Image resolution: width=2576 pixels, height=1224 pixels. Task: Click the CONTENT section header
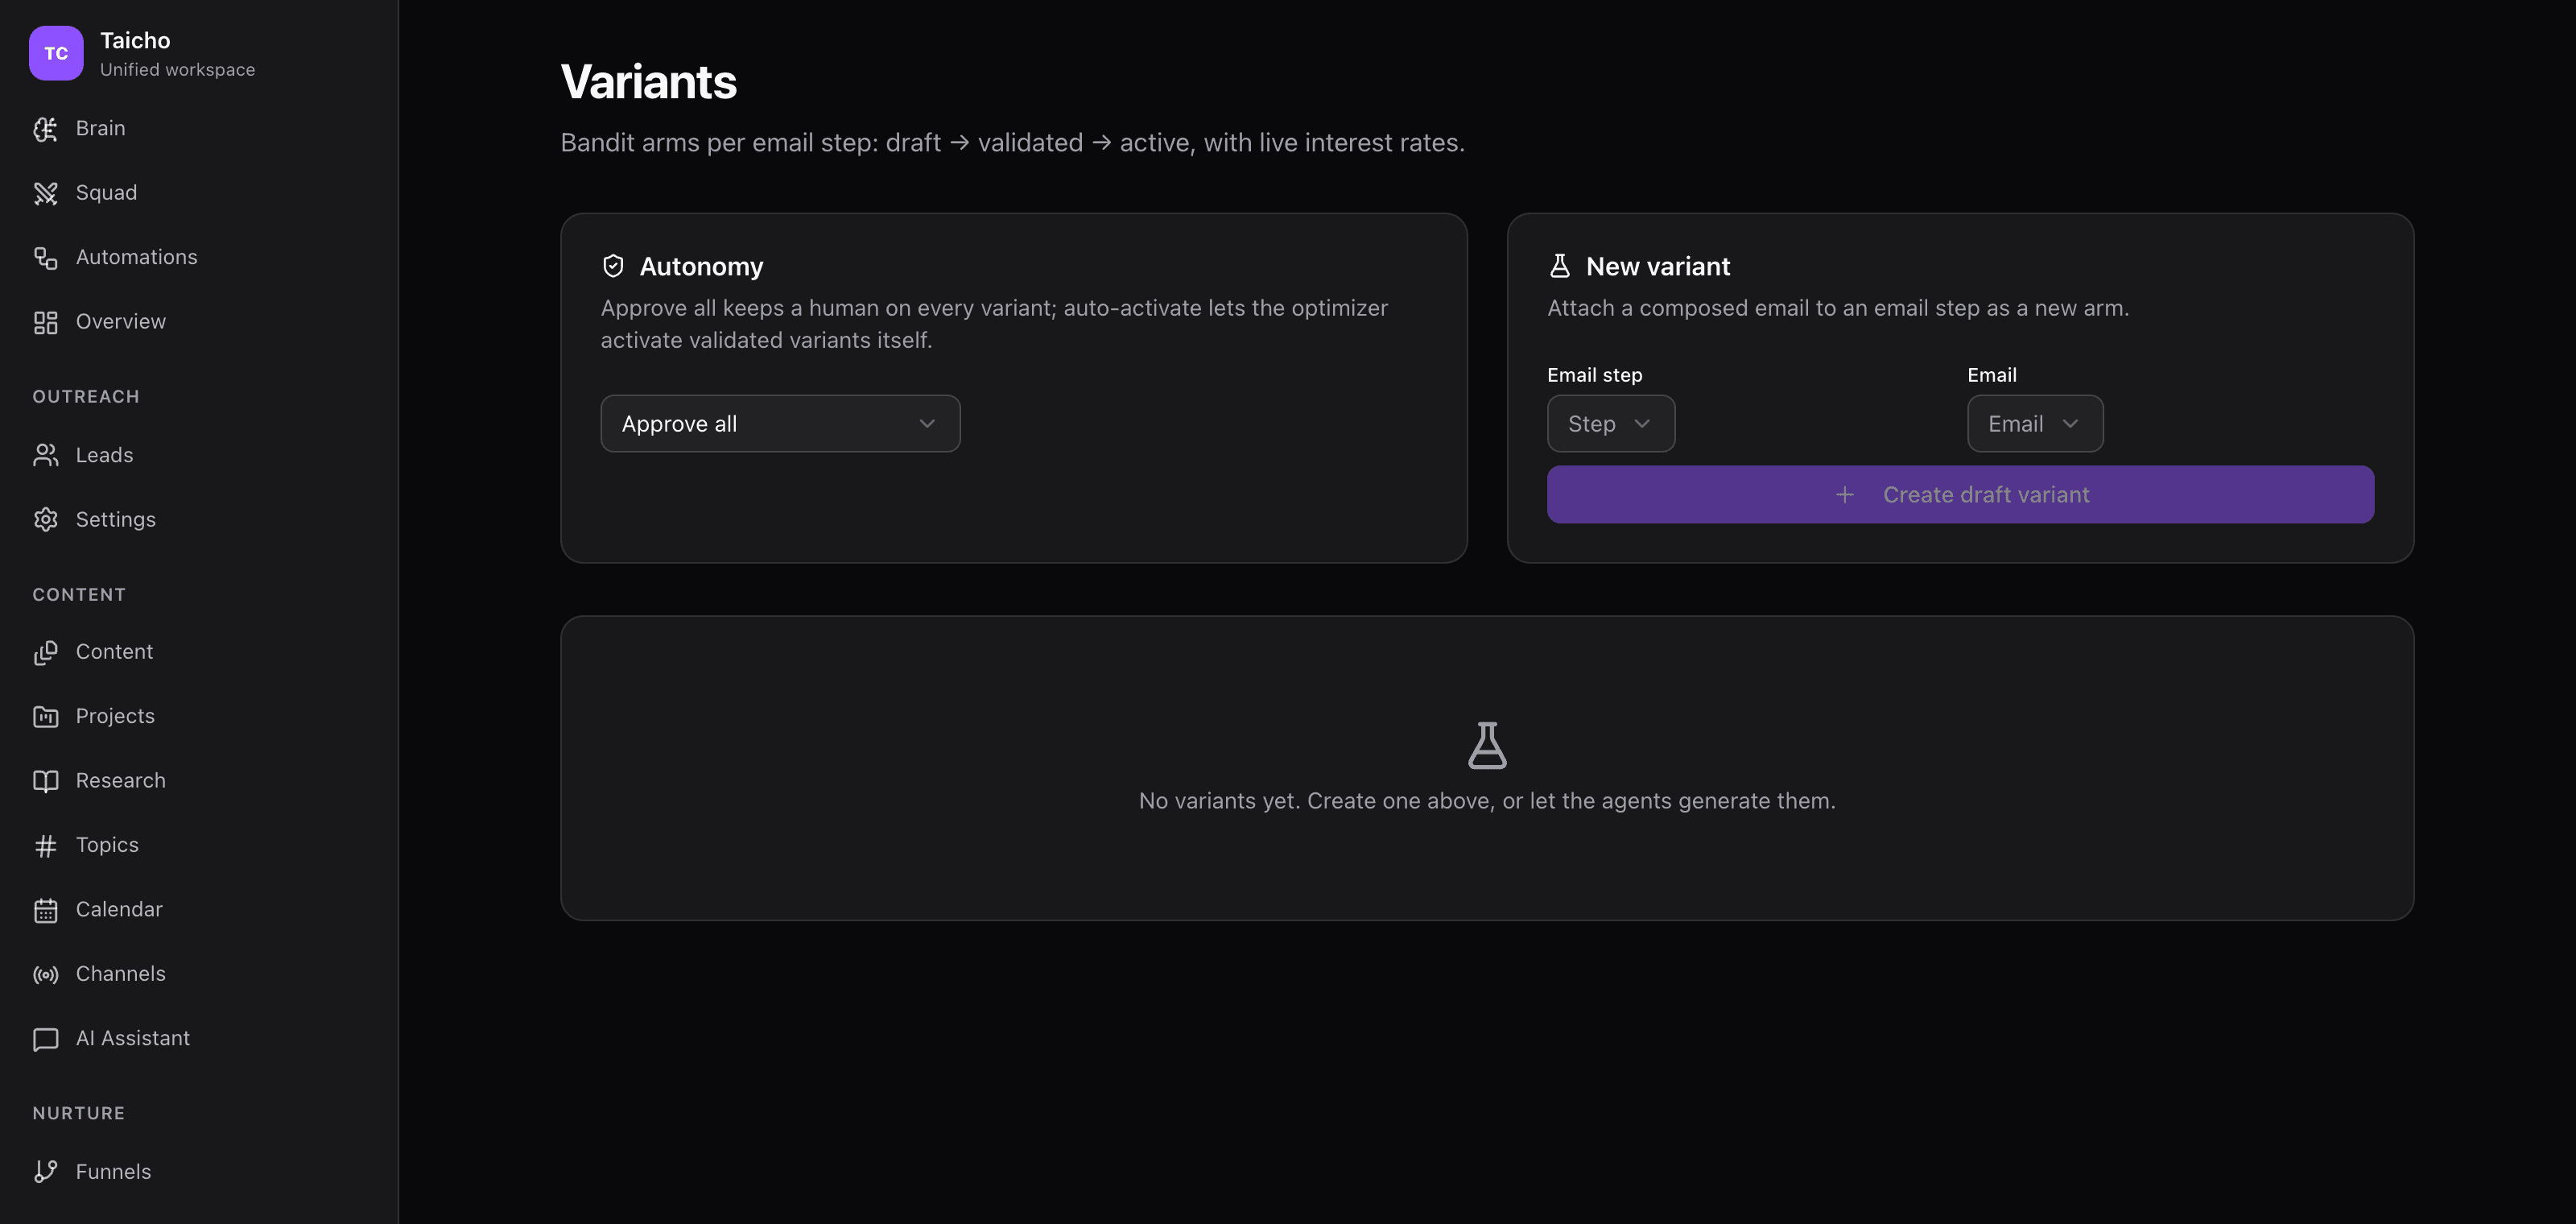coord(79,595)
